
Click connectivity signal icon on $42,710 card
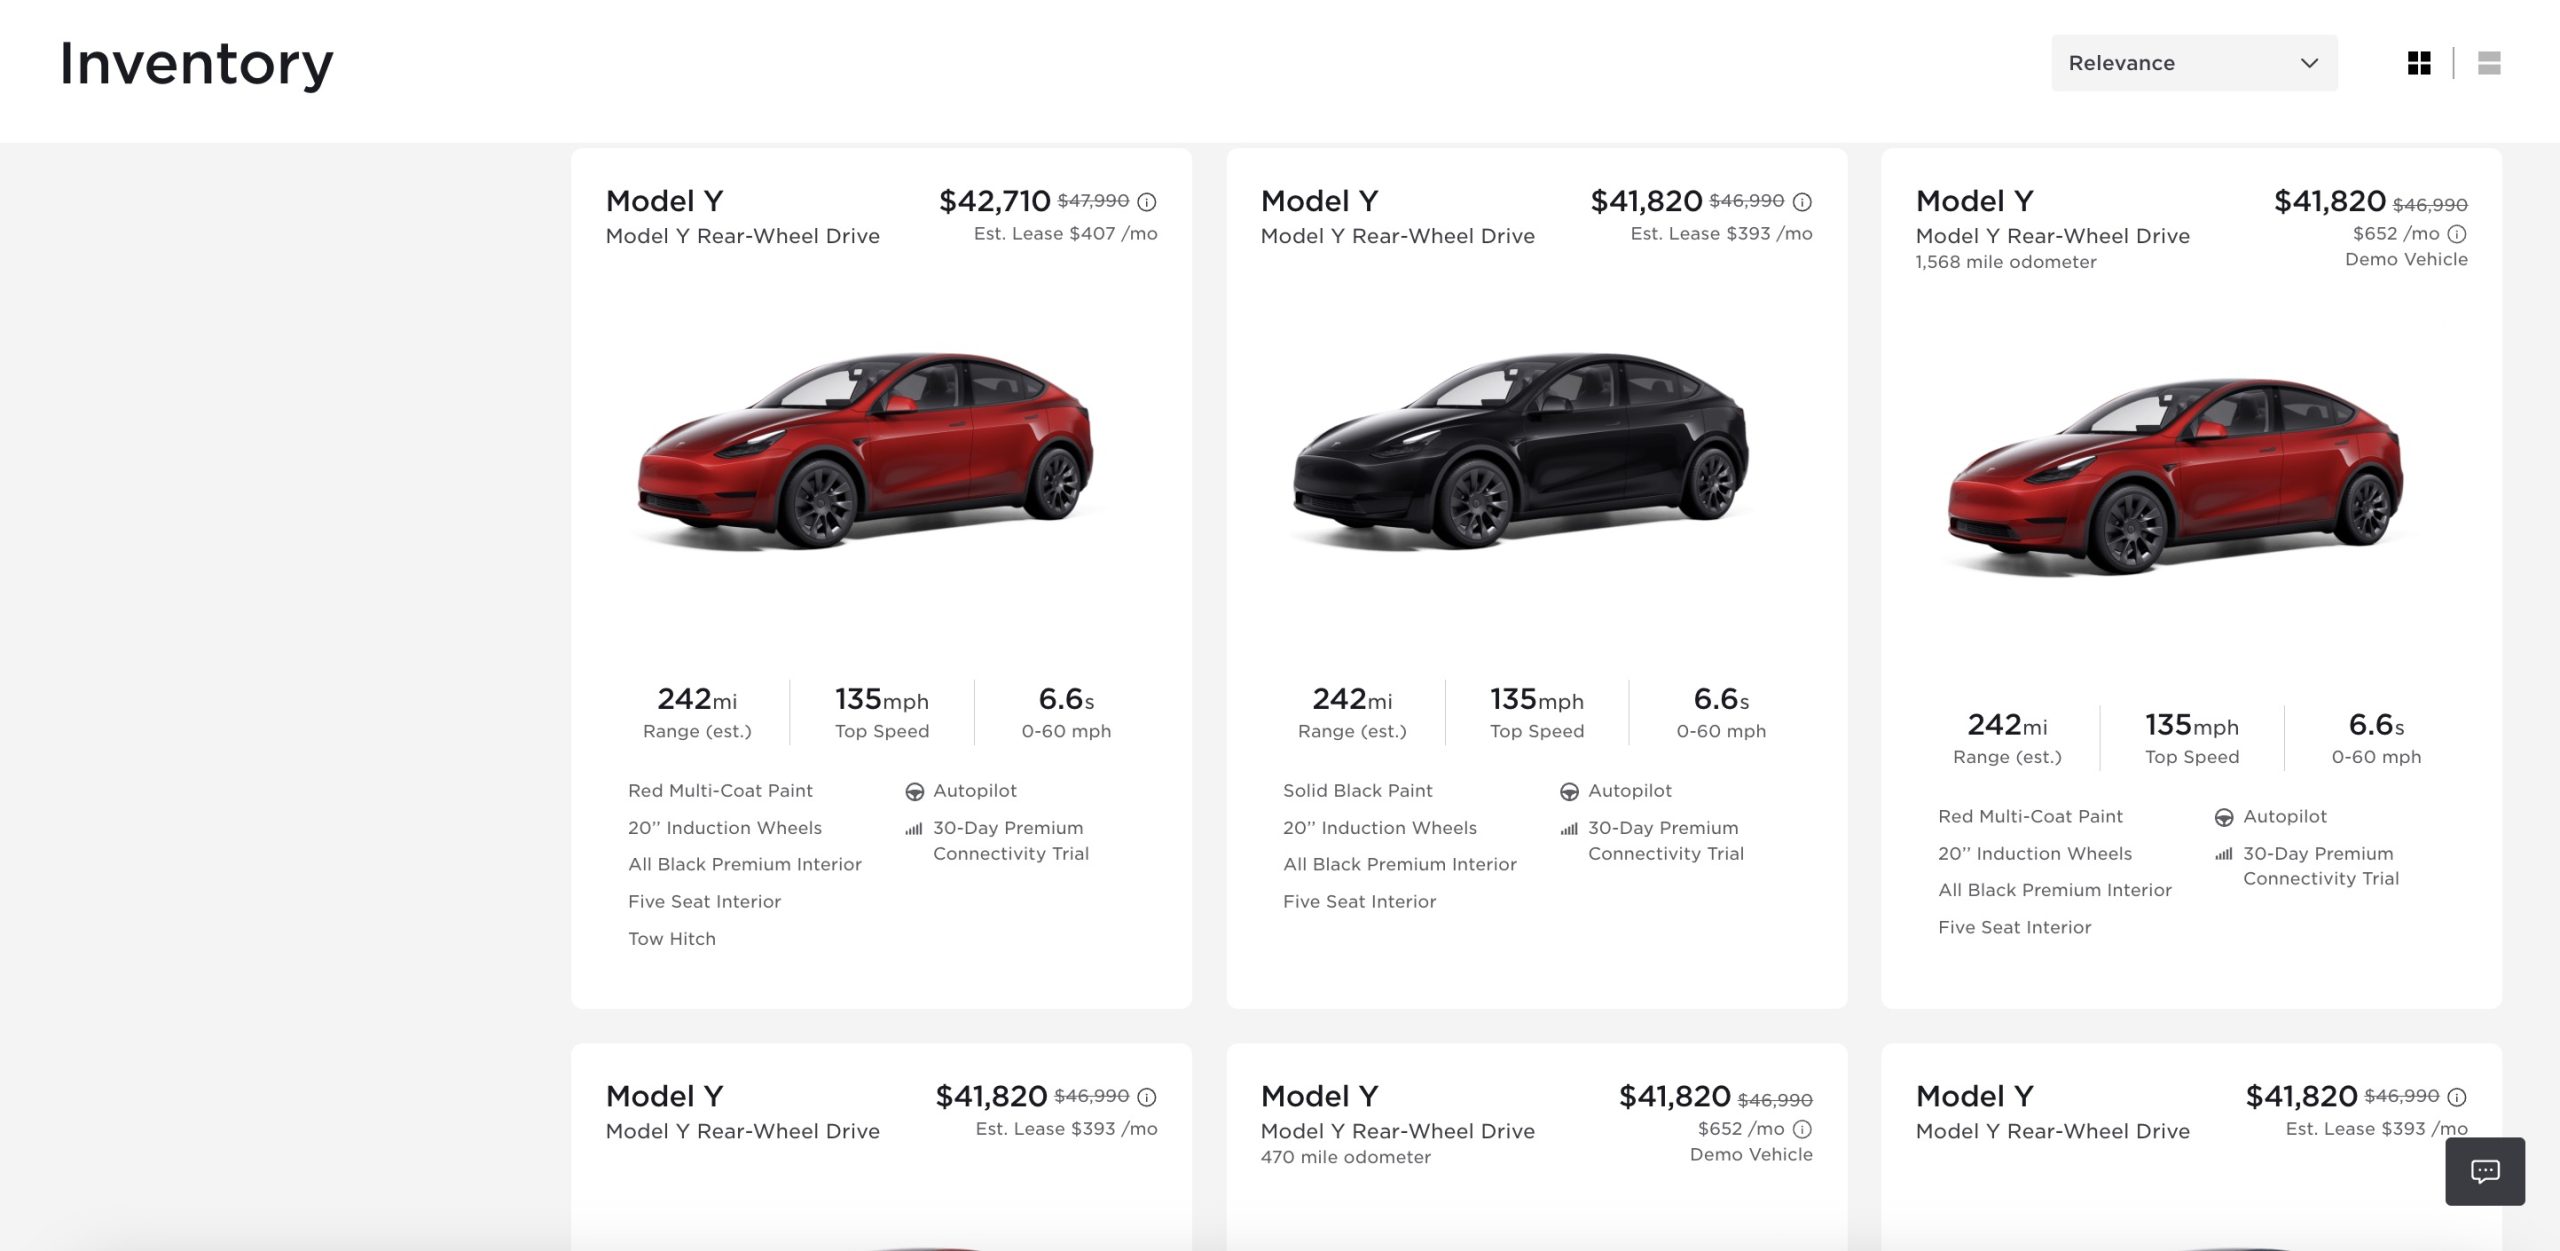914,829
